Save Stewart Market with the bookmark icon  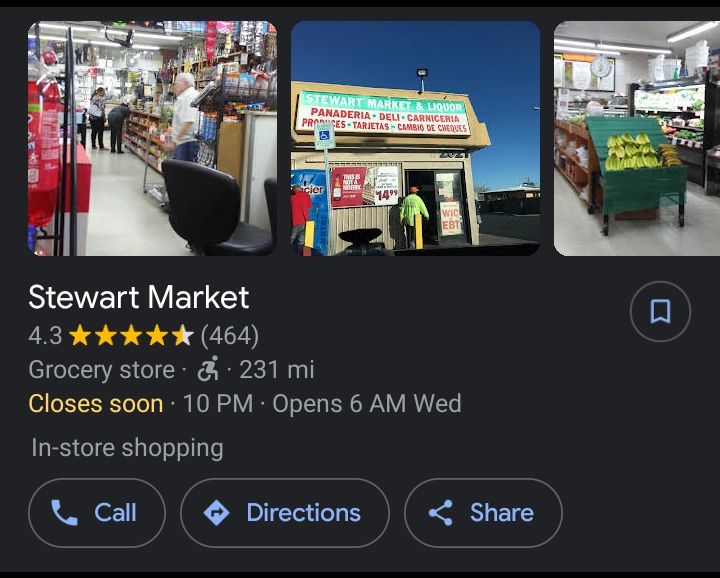(660, 311)
